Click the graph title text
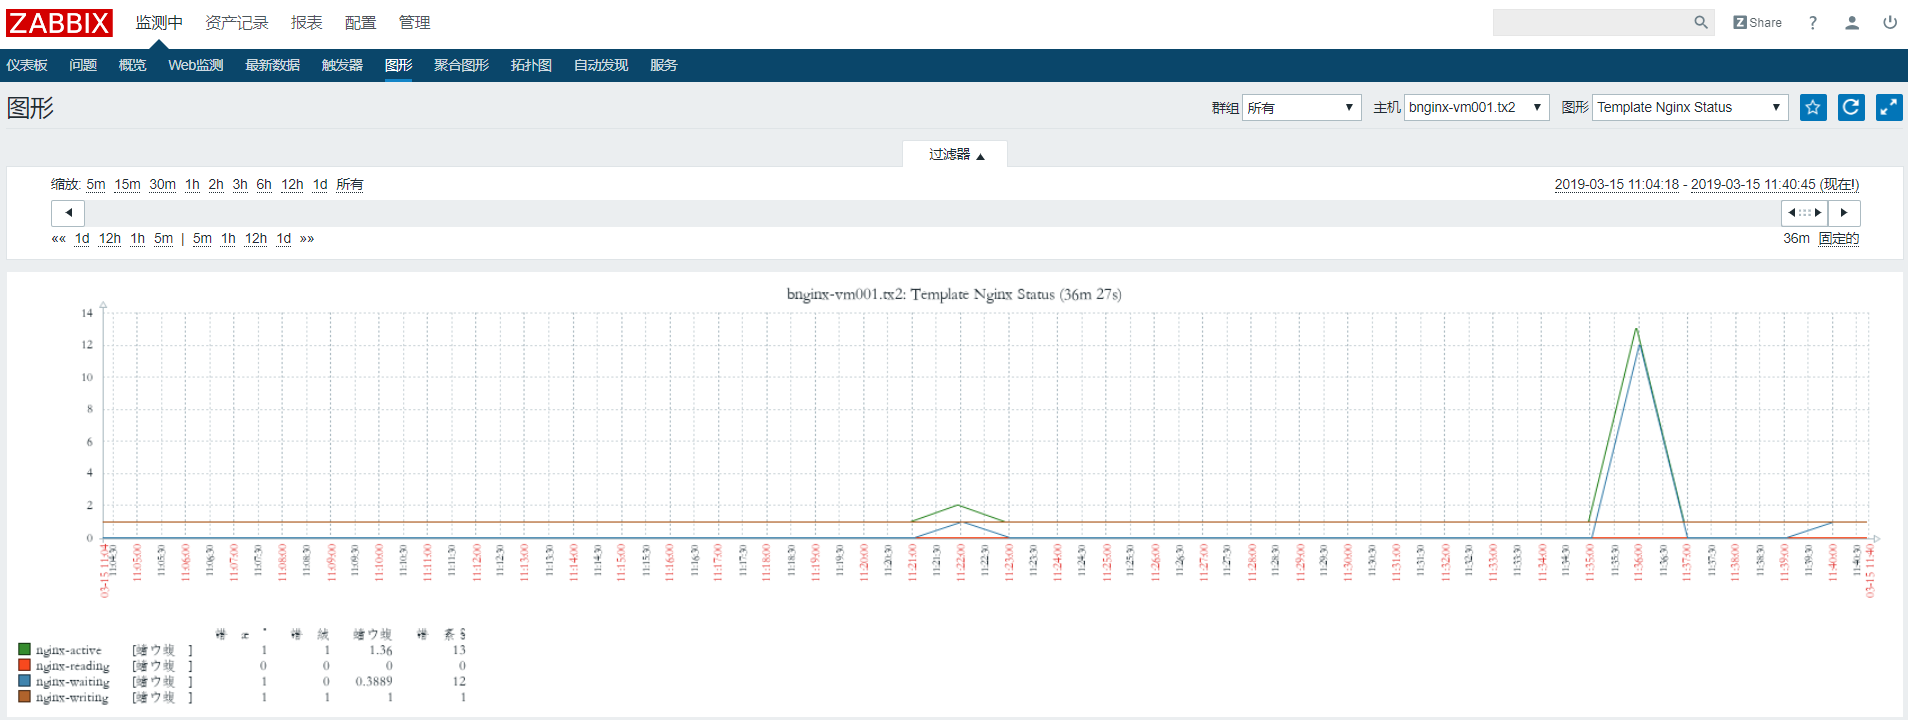 tap(954, 294)
